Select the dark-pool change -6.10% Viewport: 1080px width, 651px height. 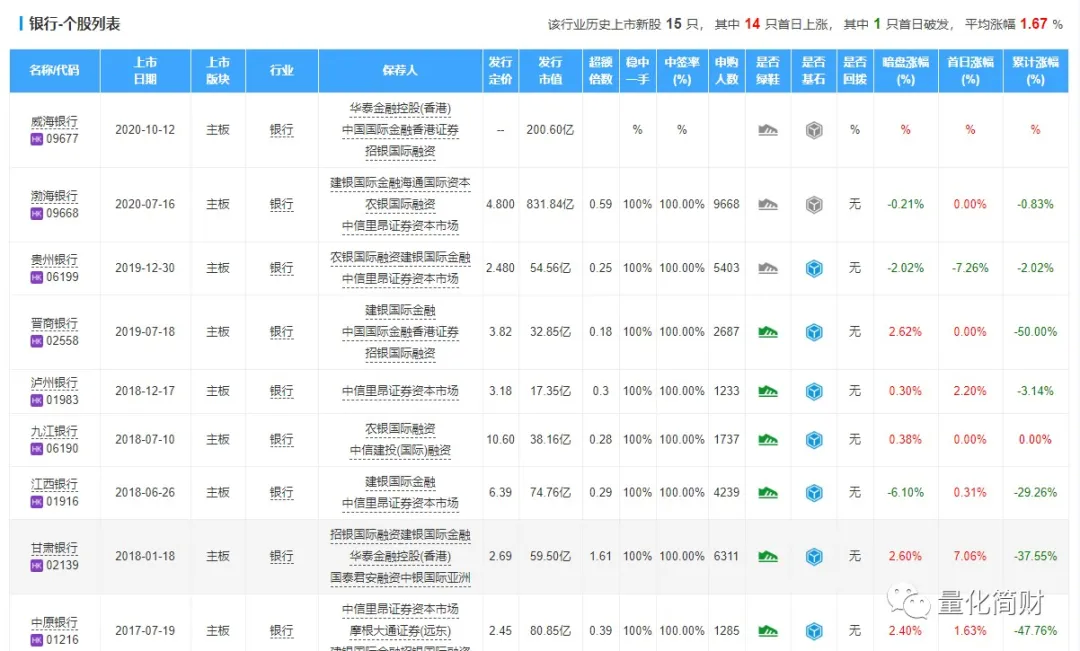[906, 493]
